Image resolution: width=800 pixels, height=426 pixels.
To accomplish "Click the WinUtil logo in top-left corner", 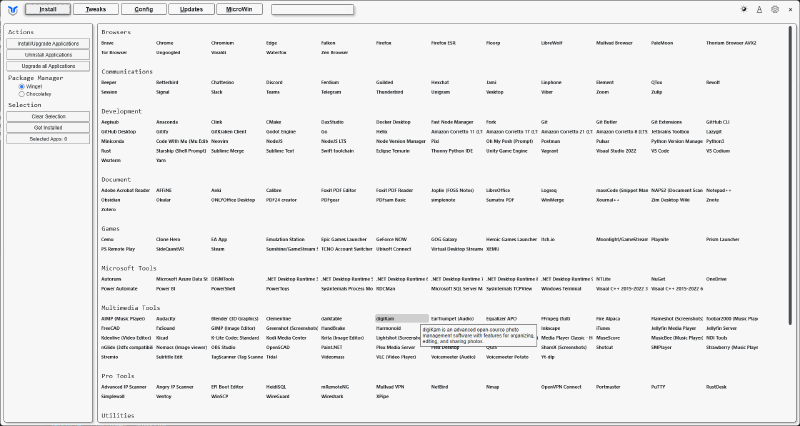I will coord(9,9).
